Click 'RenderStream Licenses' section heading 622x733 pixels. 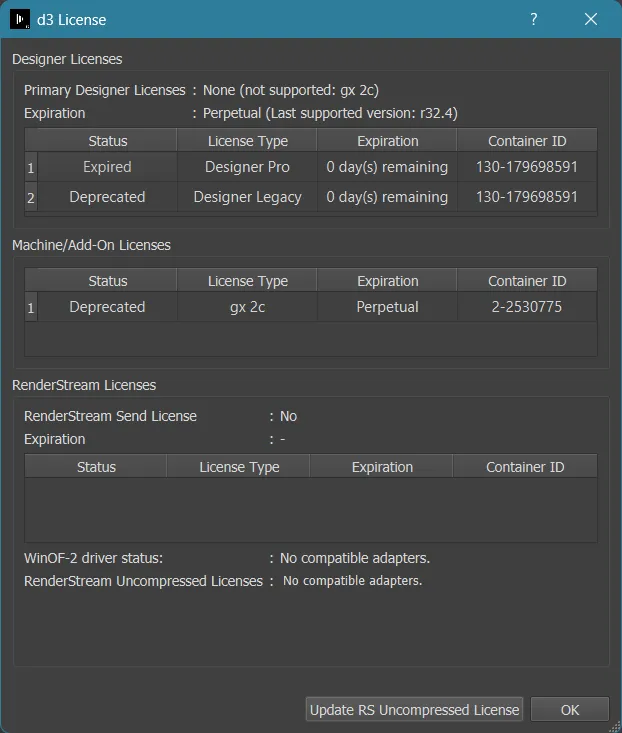point(84,385)
